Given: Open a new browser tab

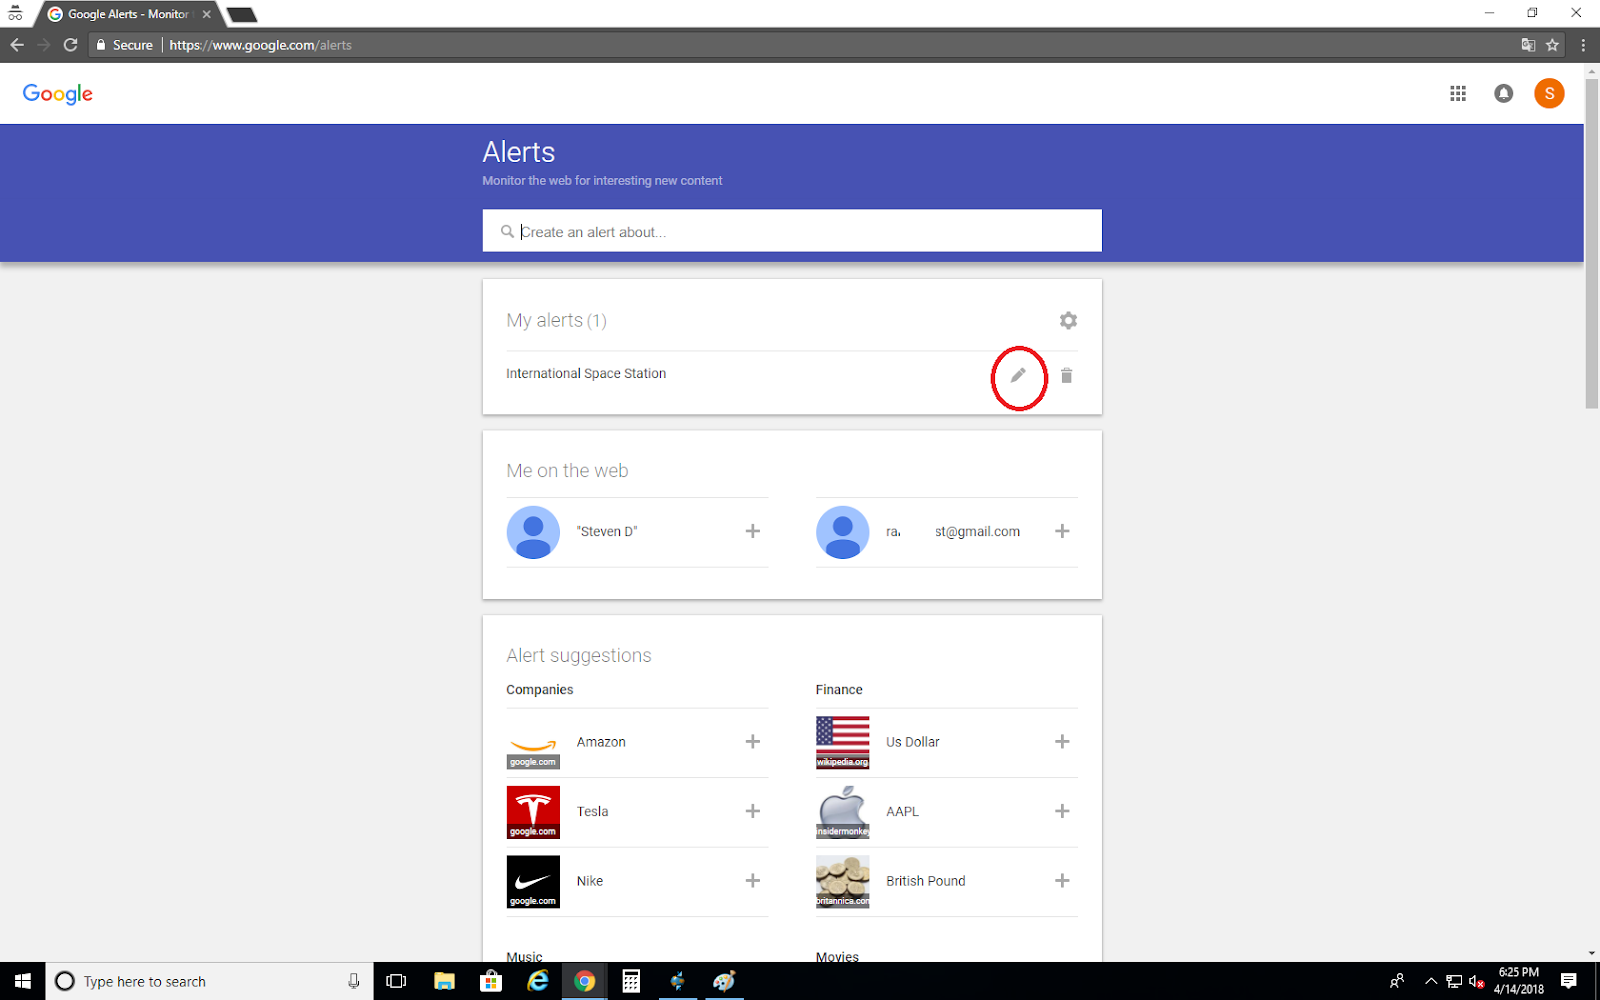Looking at the screenshot, I should coord(242,14).
